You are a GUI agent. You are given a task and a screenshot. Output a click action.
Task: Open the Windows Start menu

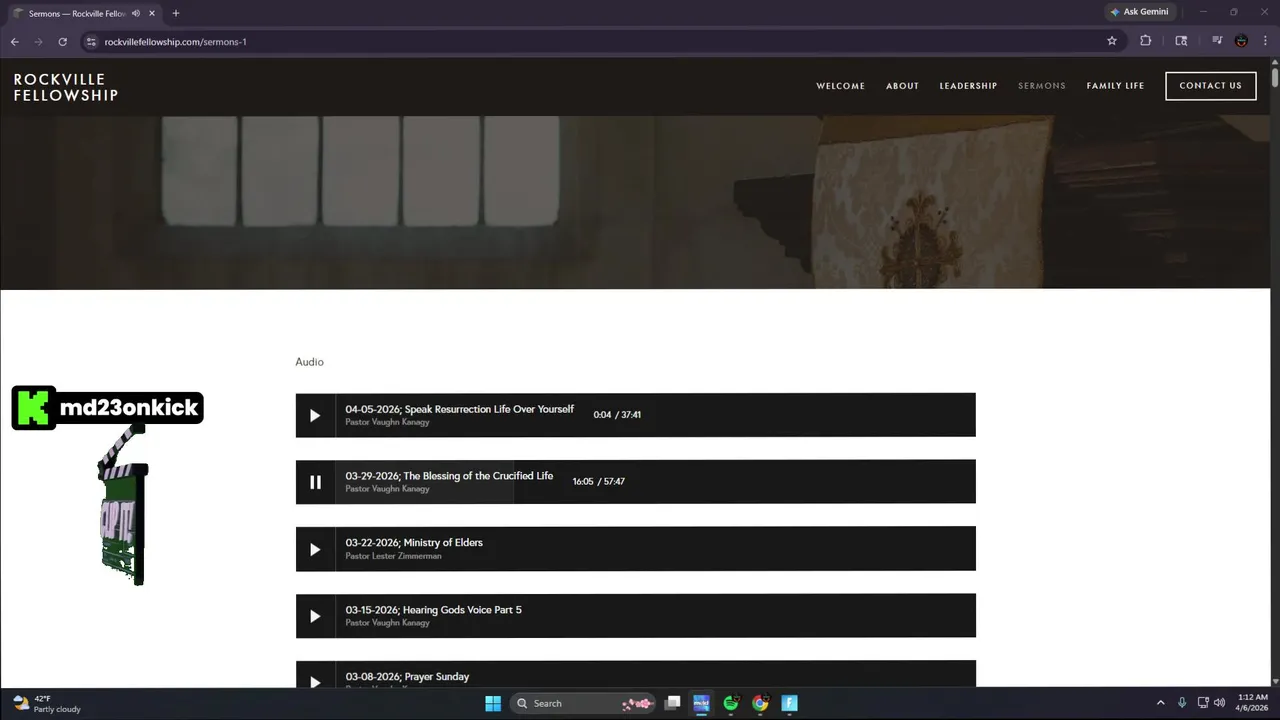(493, 703)
